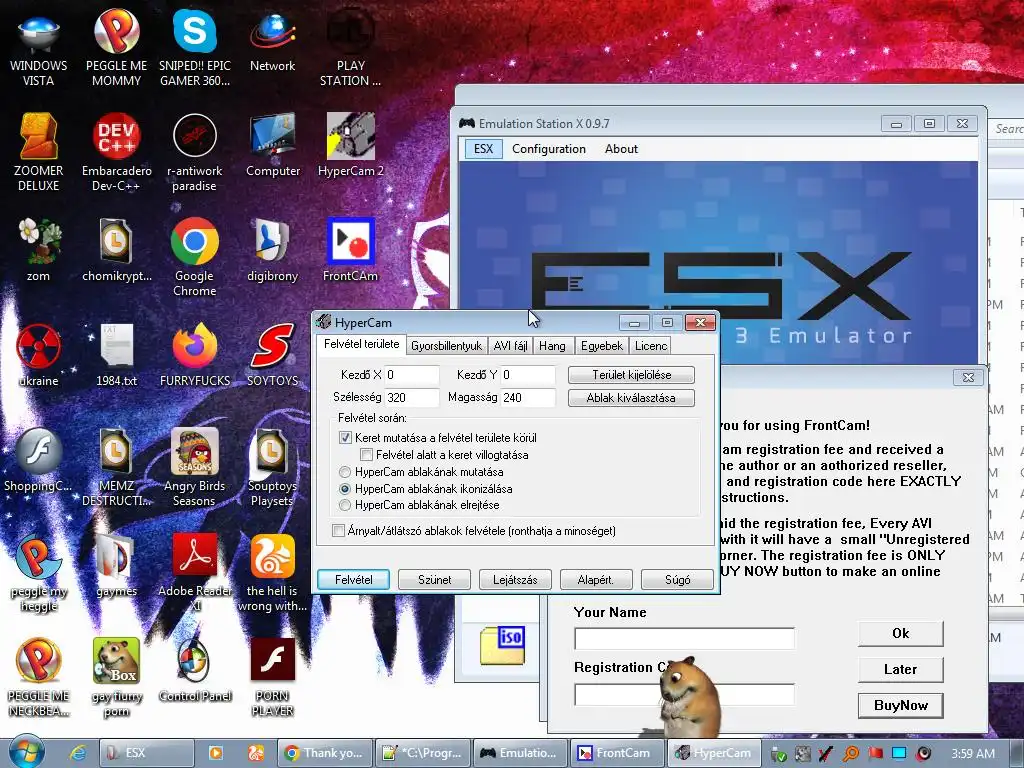Viewport: 1024px width, 768px height.
Task: Launch Internet Explorer from quick launch
Action: point(77,753)
